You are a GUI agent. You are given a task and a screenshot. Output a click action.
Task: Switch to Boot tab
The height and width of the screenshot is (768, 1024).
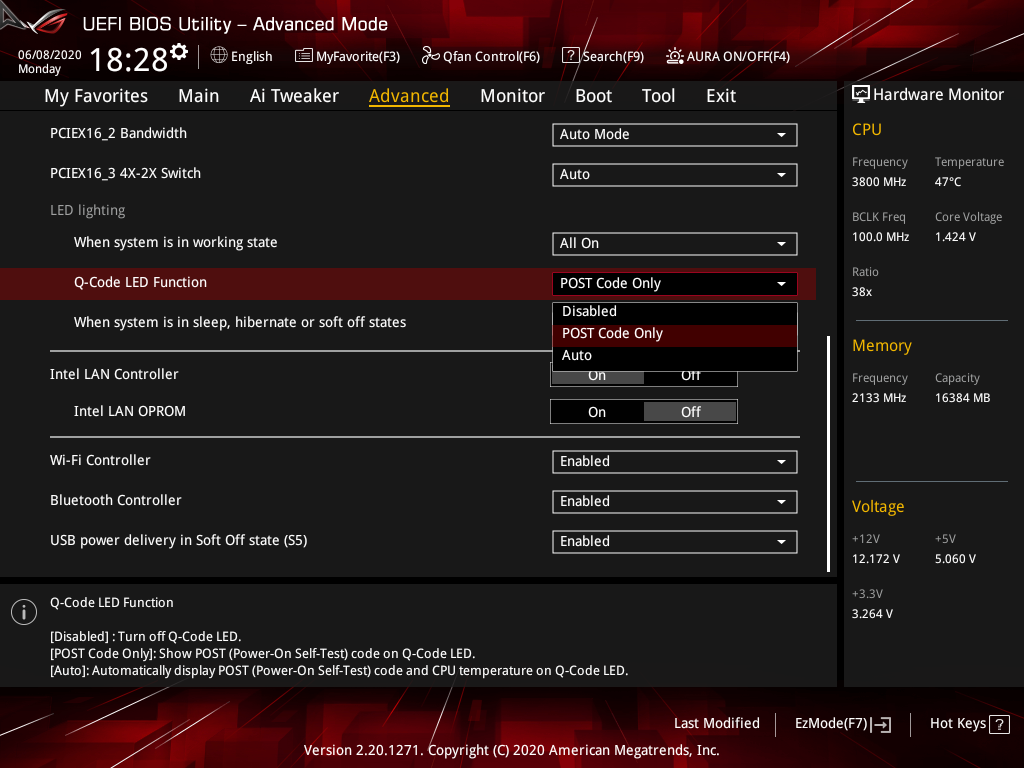coord(593,96)
